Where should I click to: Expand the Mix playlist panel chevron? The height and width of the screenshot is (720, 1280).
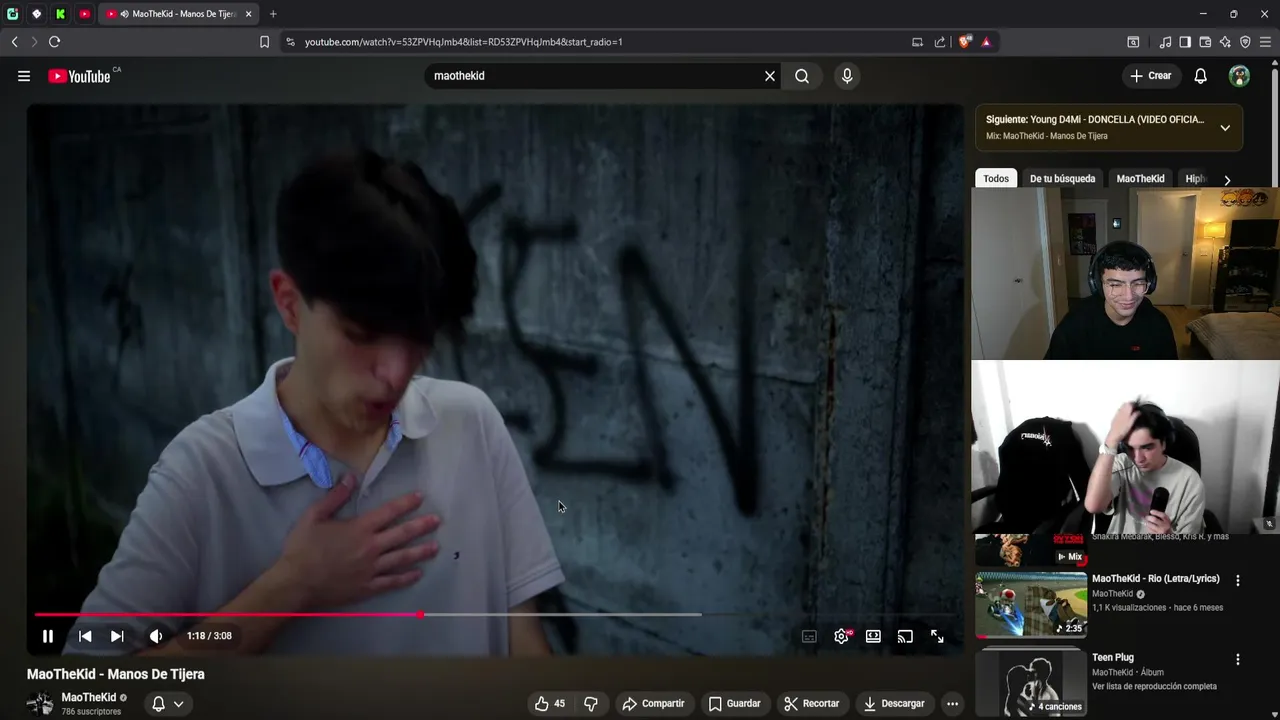1225,128
